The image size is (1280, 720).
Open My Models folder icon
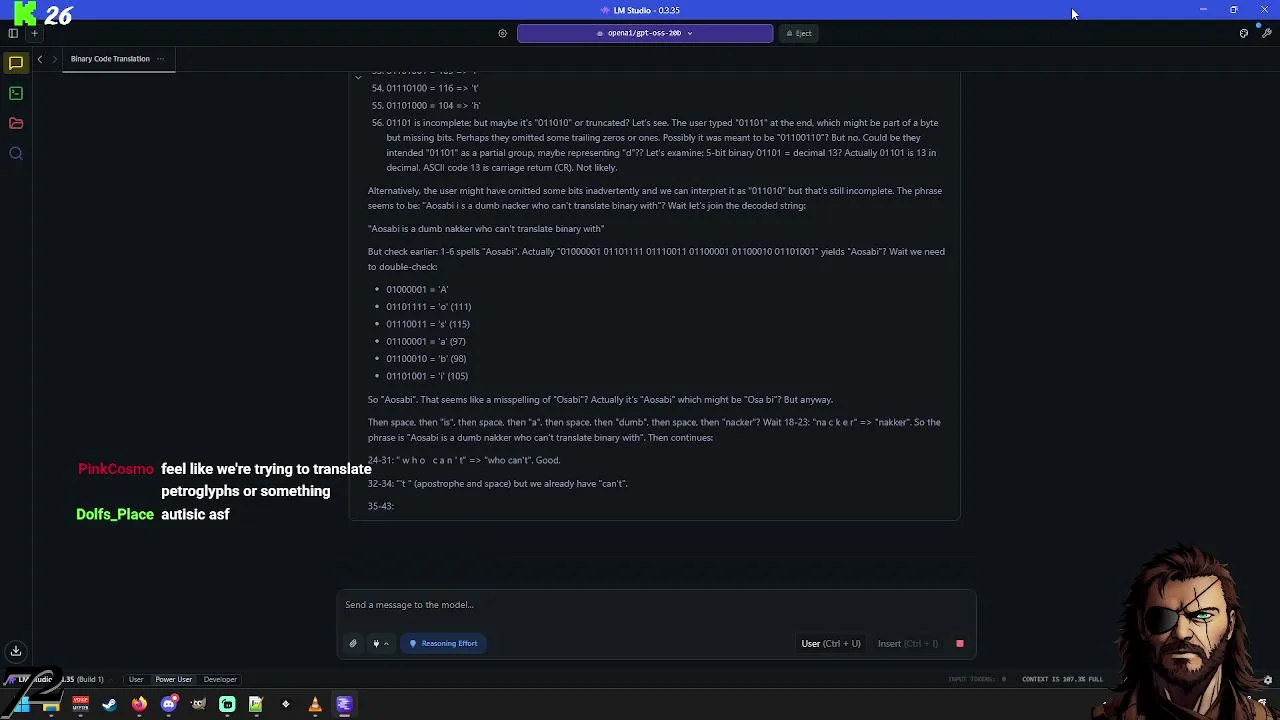(x=16, y=123)
